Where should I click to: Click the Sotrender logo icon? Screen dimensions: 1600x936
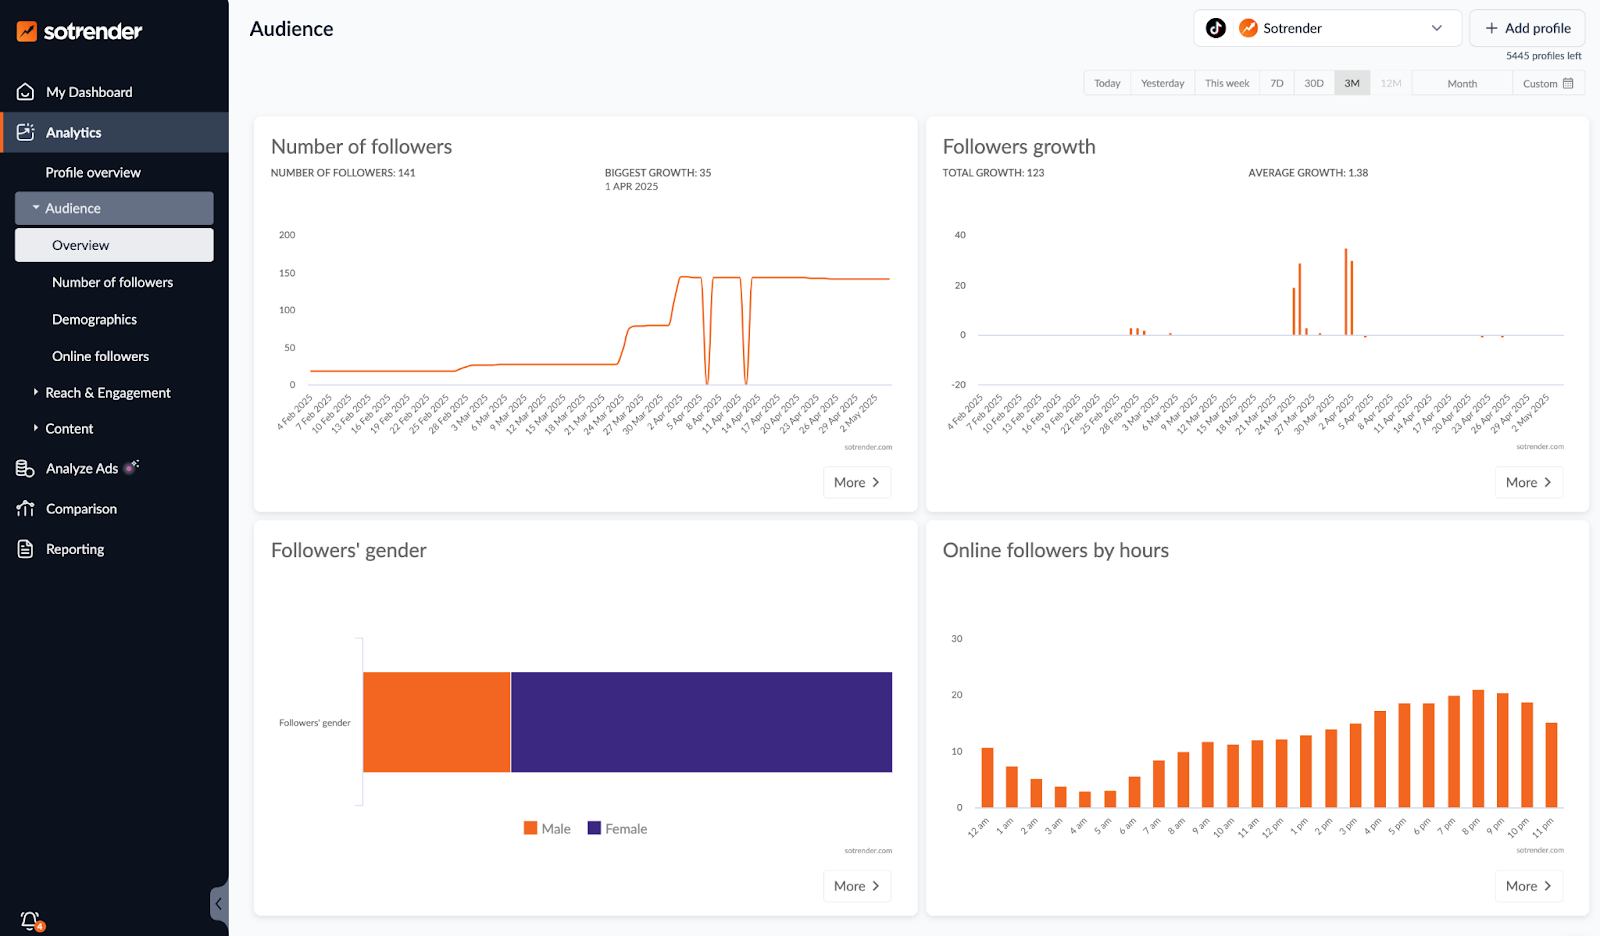click(x=27, y=31)
